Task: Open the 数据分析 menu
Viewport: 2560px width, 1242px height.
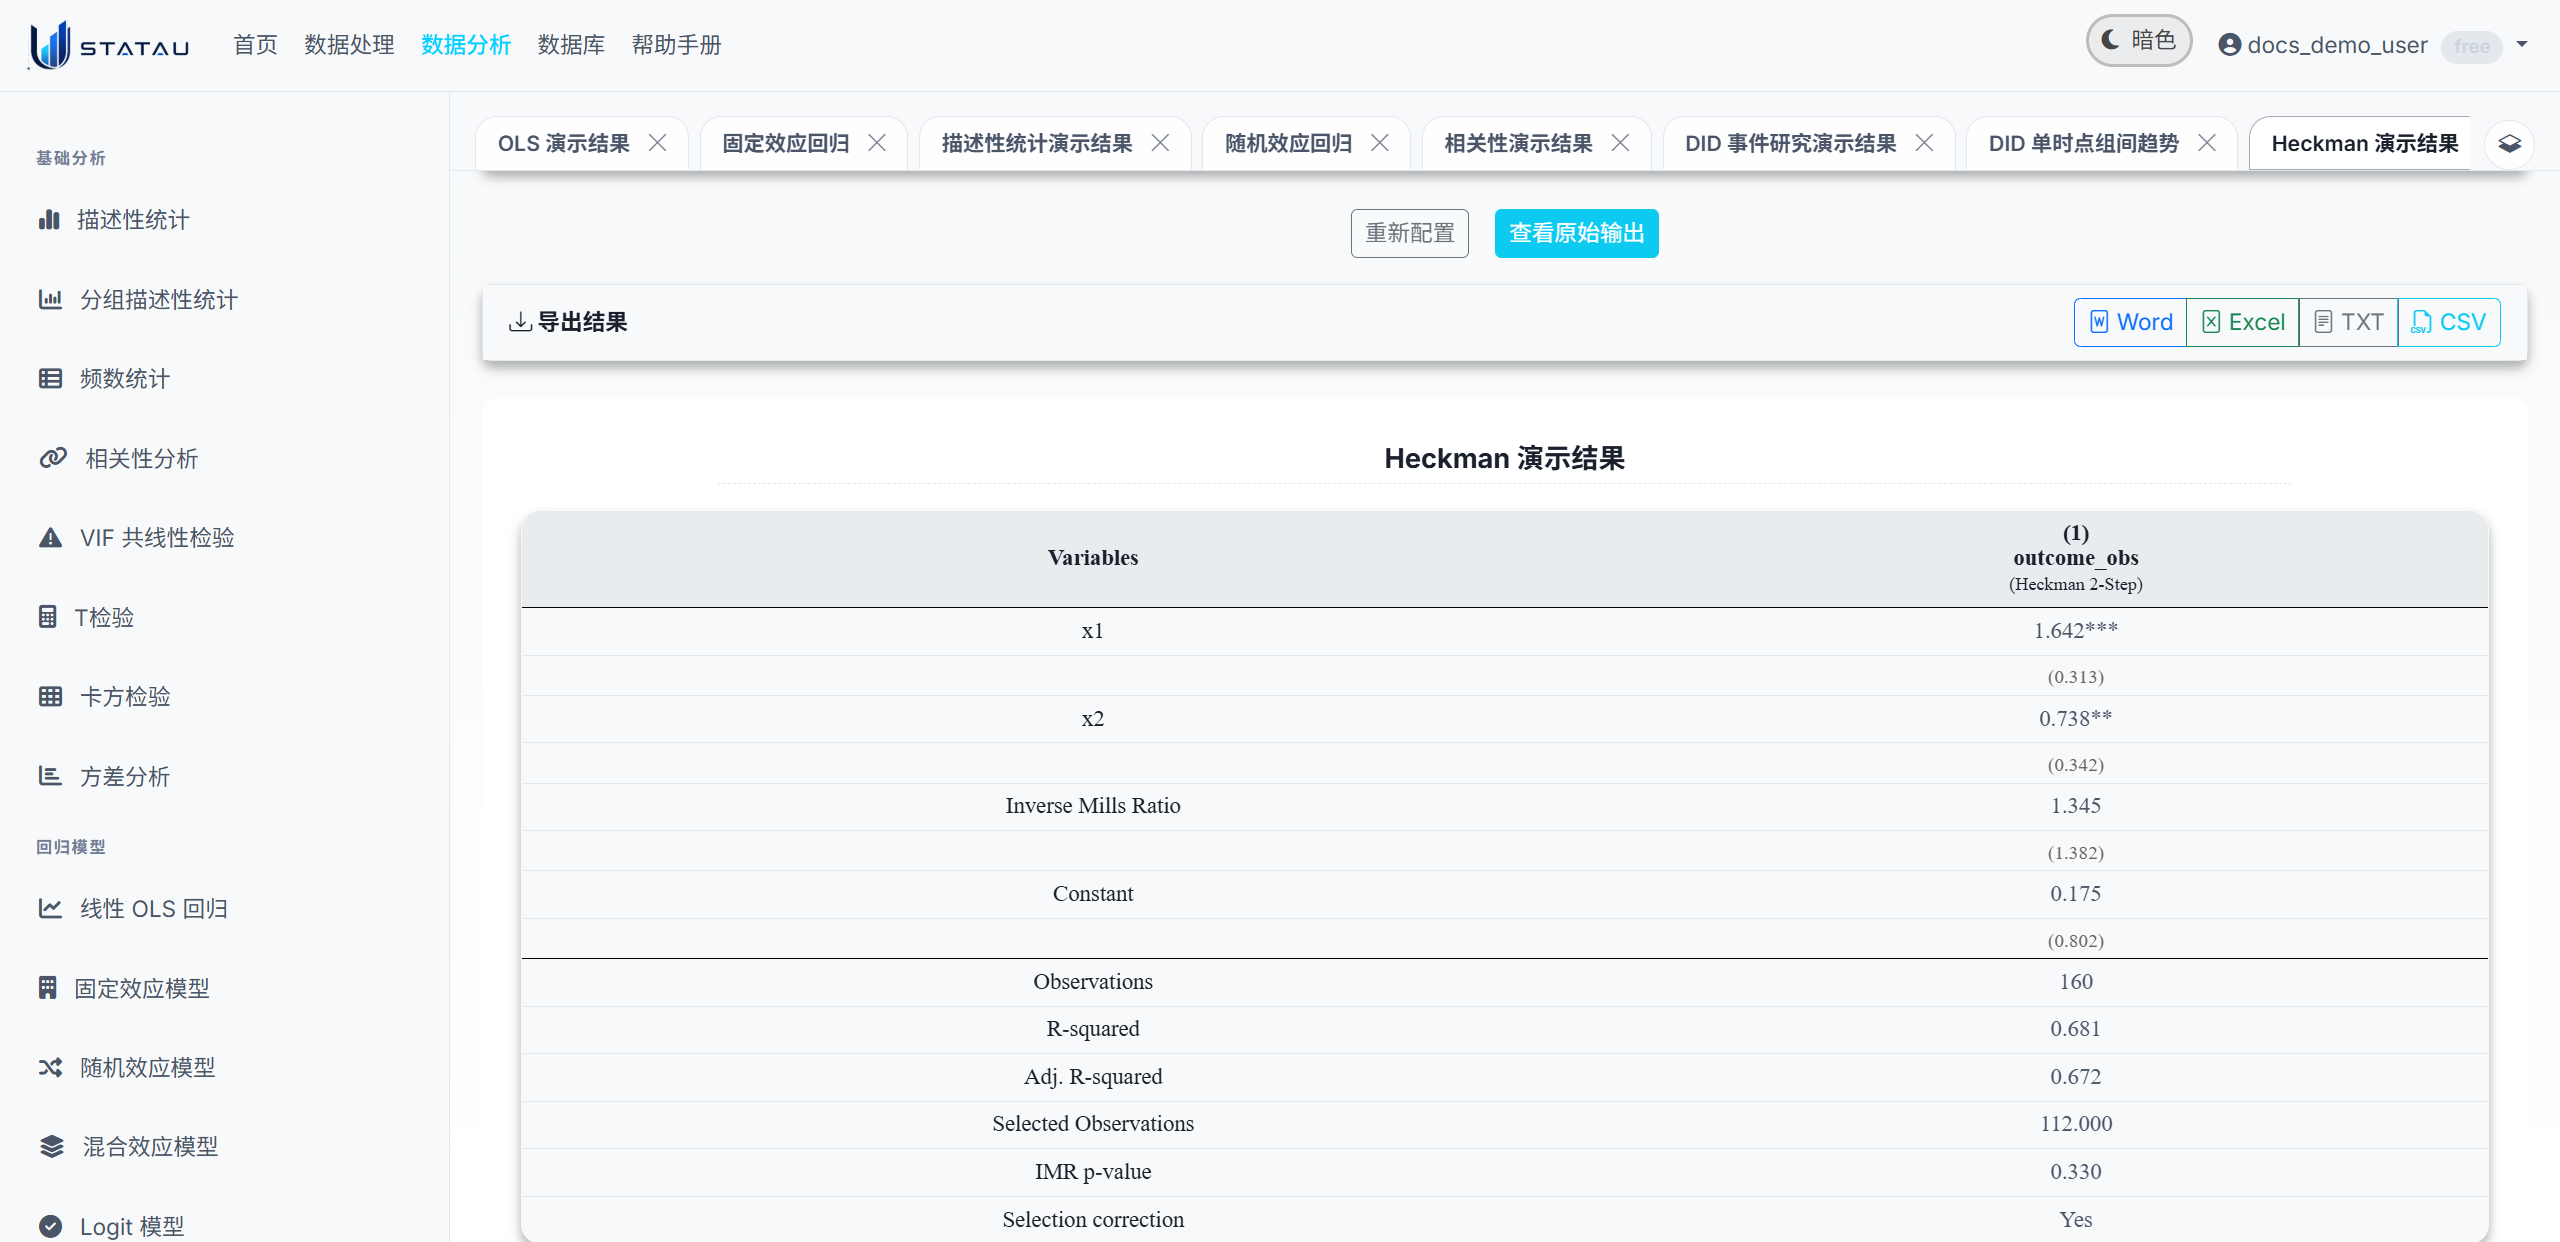Action: [466, 45]
